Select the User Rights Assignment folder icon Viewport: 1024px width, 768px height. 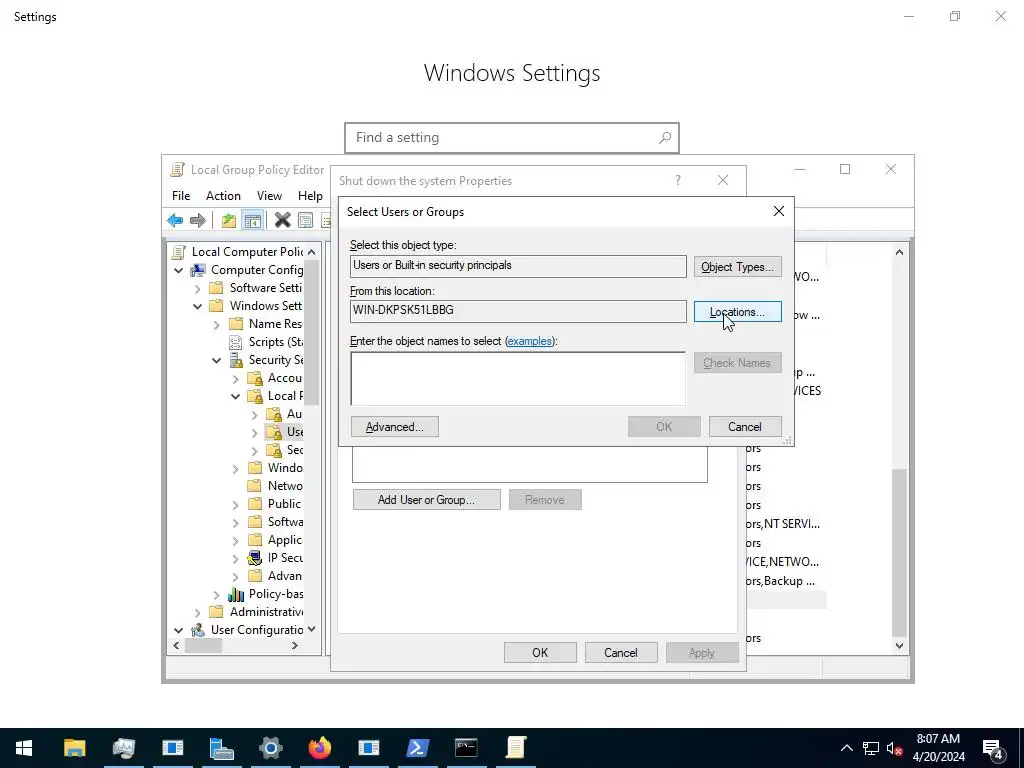[274, 432]
